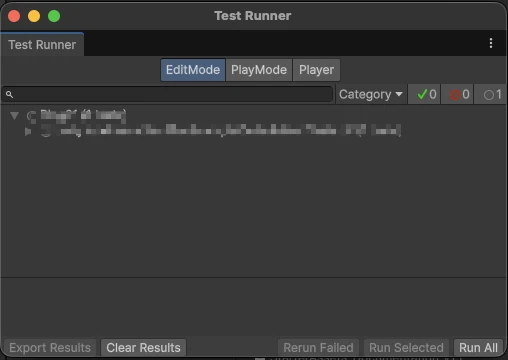This screenshot has width=508, height=360.
Task: Close the Test Runner window
Action: tap(14, 16)
